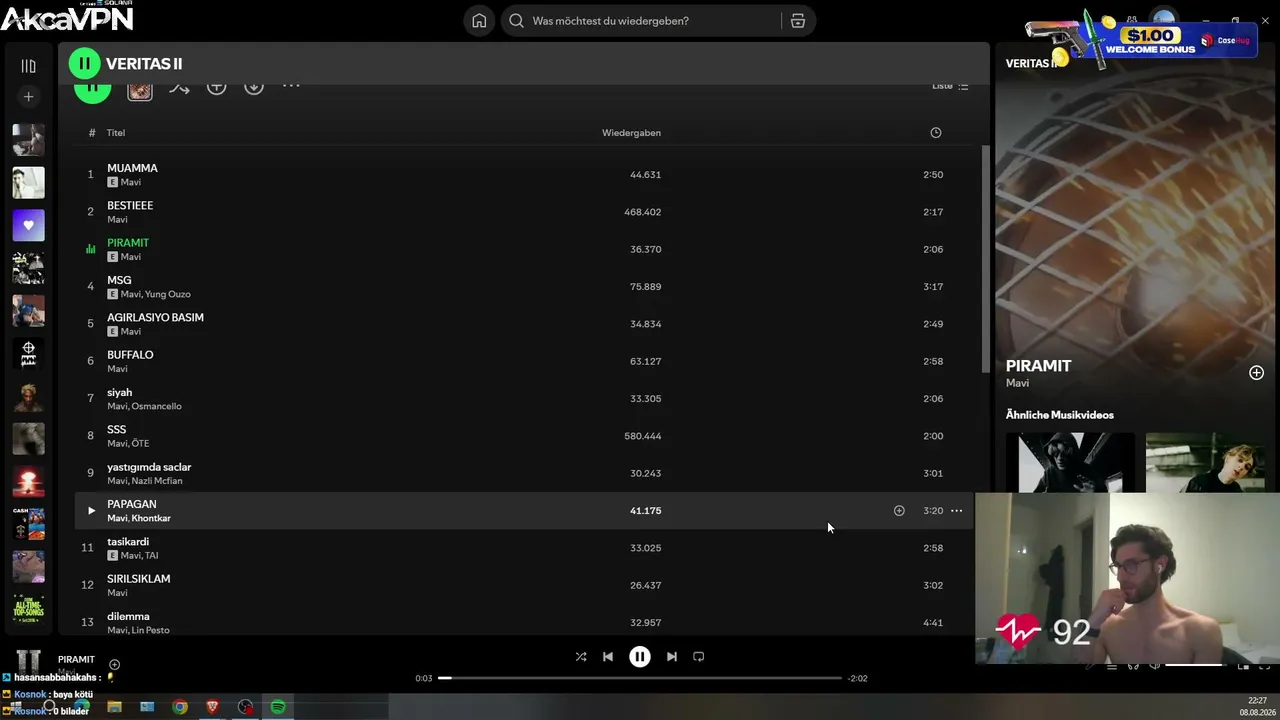Go to Spotify Home via house icon
This screenshot has height=720, width=1280.
(479, 21)
